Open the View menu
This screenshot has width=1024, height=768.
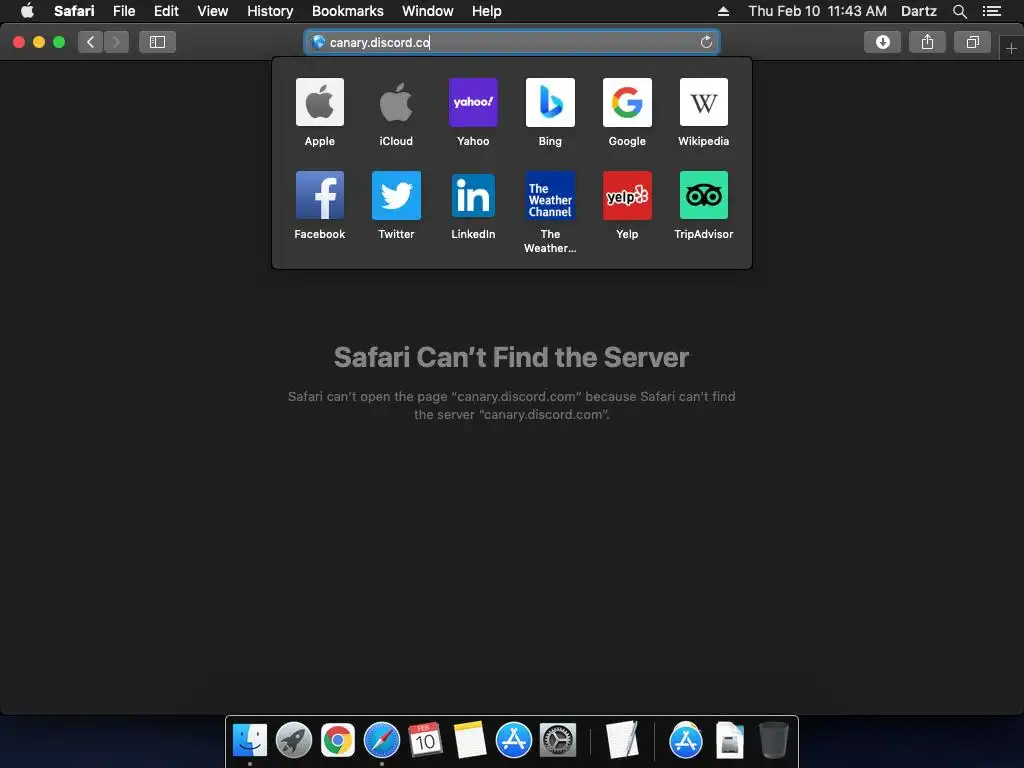coord(213,11)
